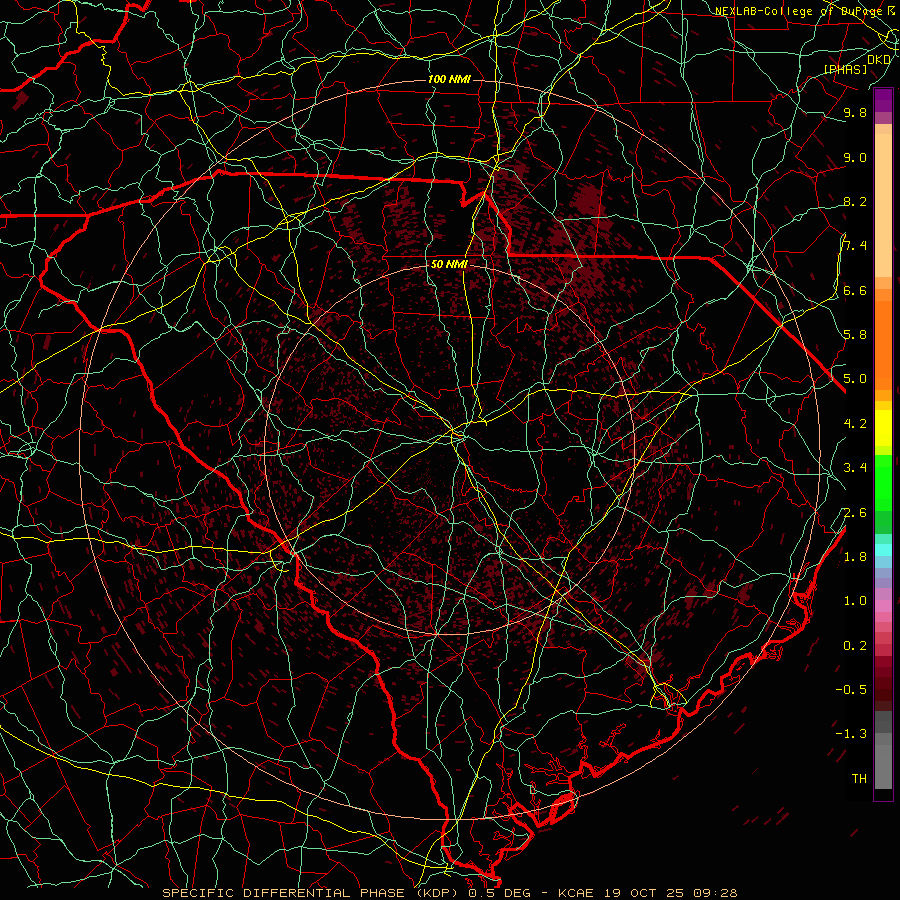The width and height of the screenshot is (900, 900).
Task: Click the 8.2 legend scale value
Action: pos(855,201)
